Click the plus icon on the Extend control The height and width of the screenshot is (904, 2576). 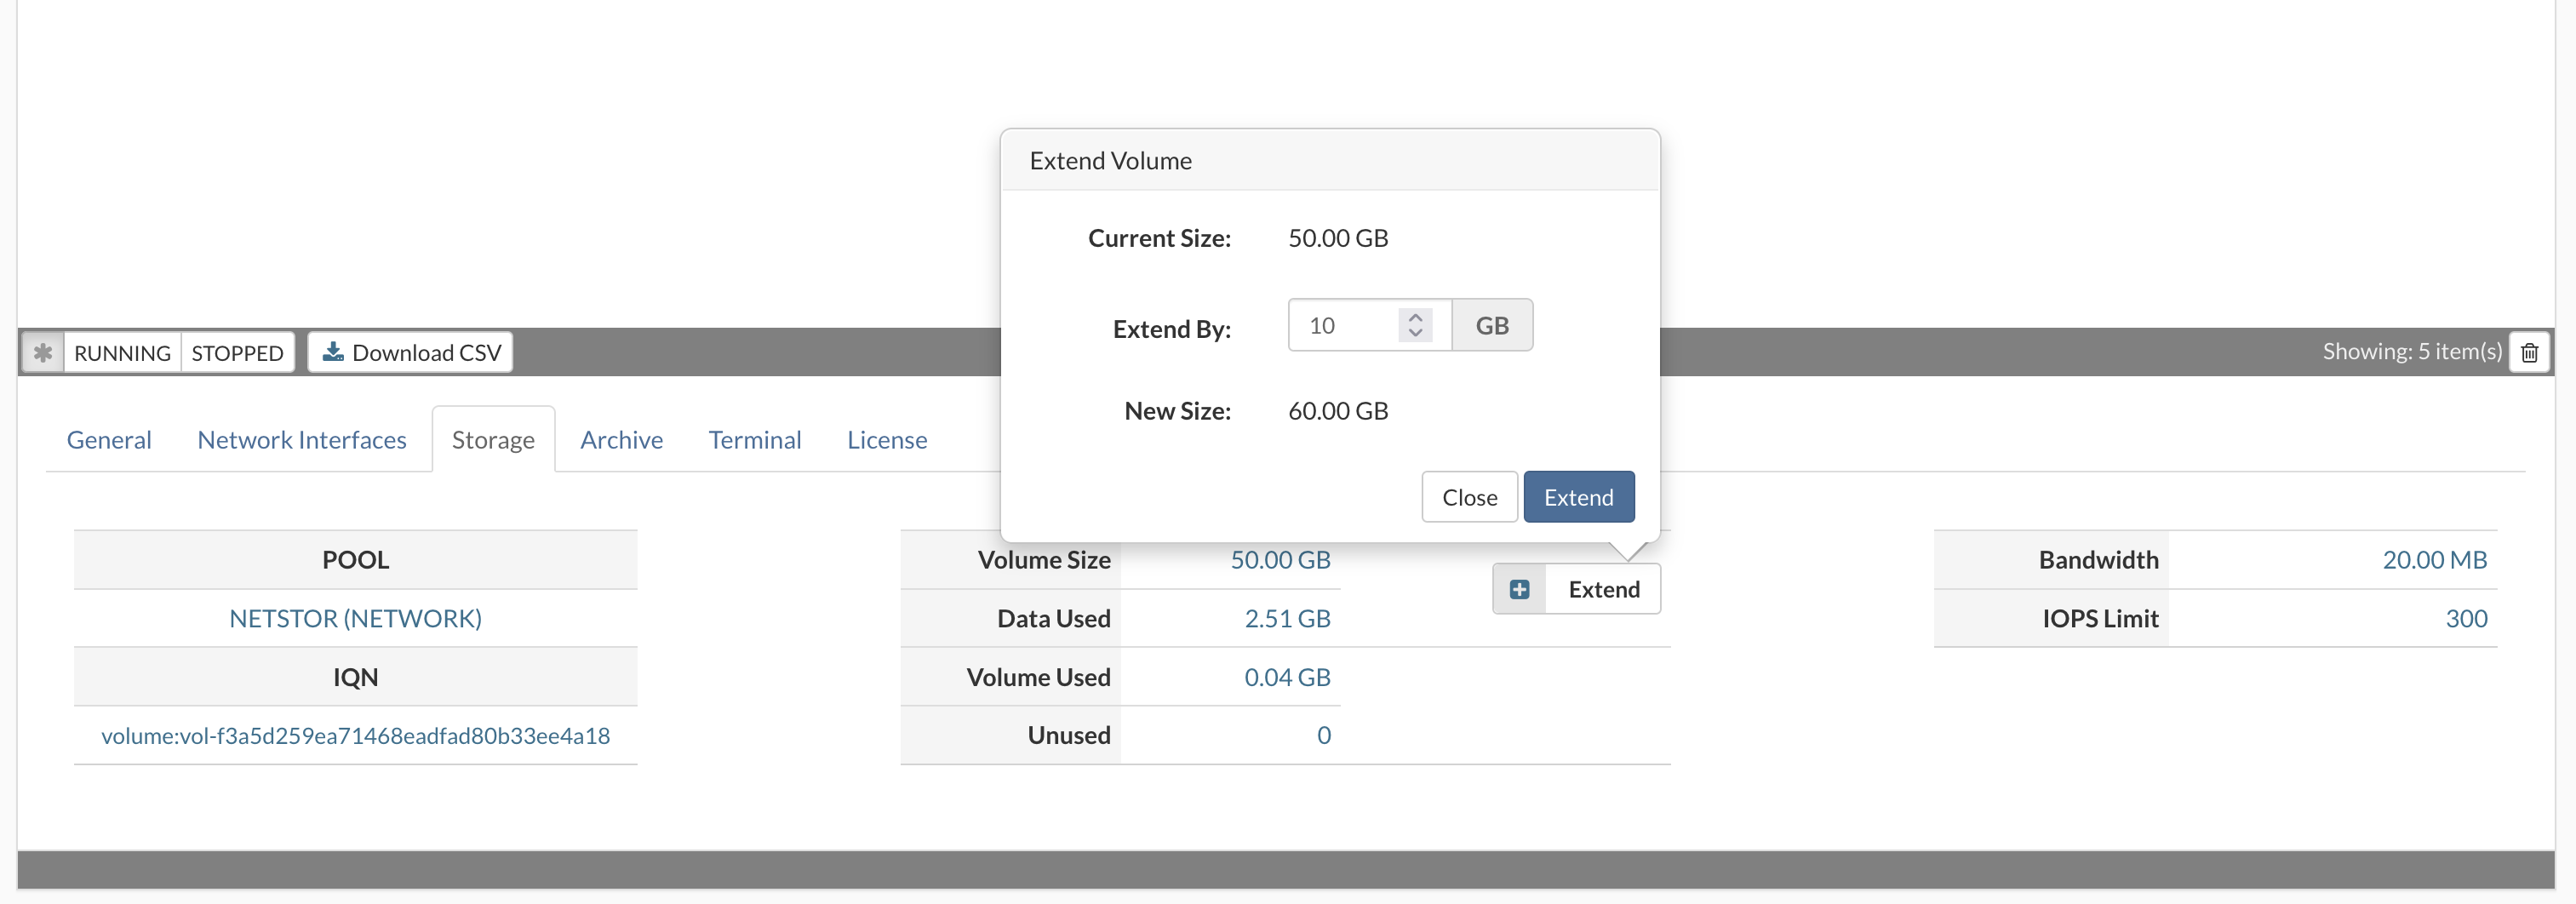(1519, 589)
